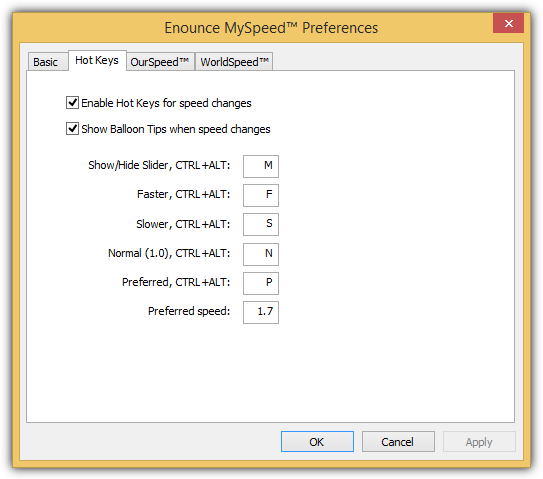Click the 'Faster, CTRL+ALT:' label

pyautogui.click(x=184, y=194)
